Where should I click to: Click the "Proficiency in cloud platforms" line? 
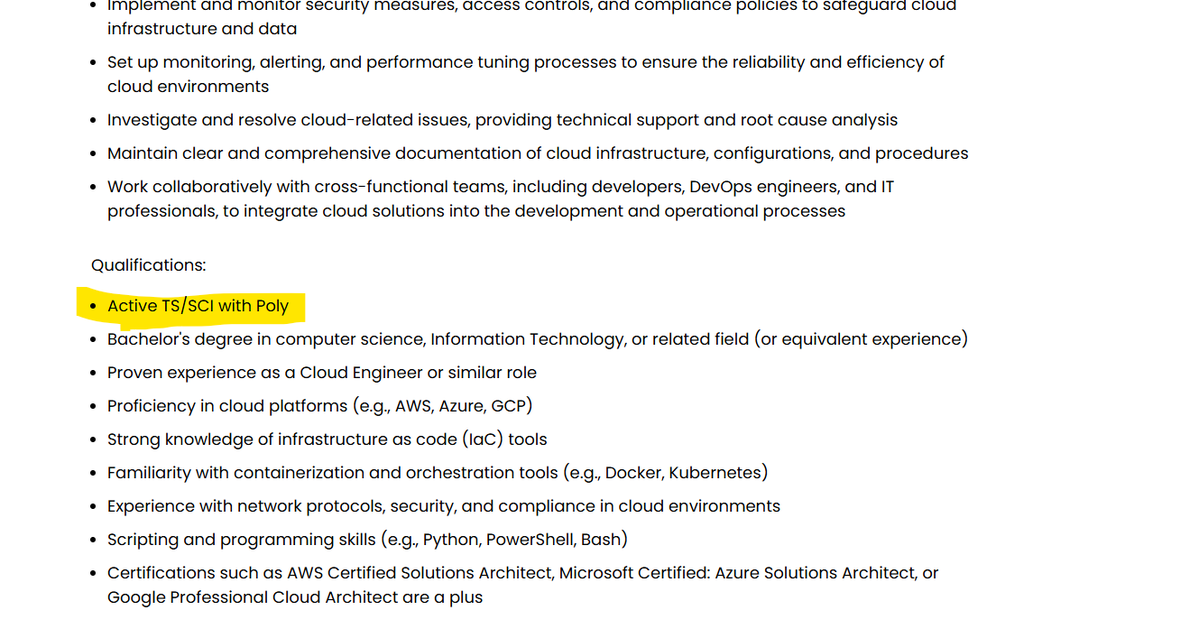pyautogui.click(x=320, y=406)
